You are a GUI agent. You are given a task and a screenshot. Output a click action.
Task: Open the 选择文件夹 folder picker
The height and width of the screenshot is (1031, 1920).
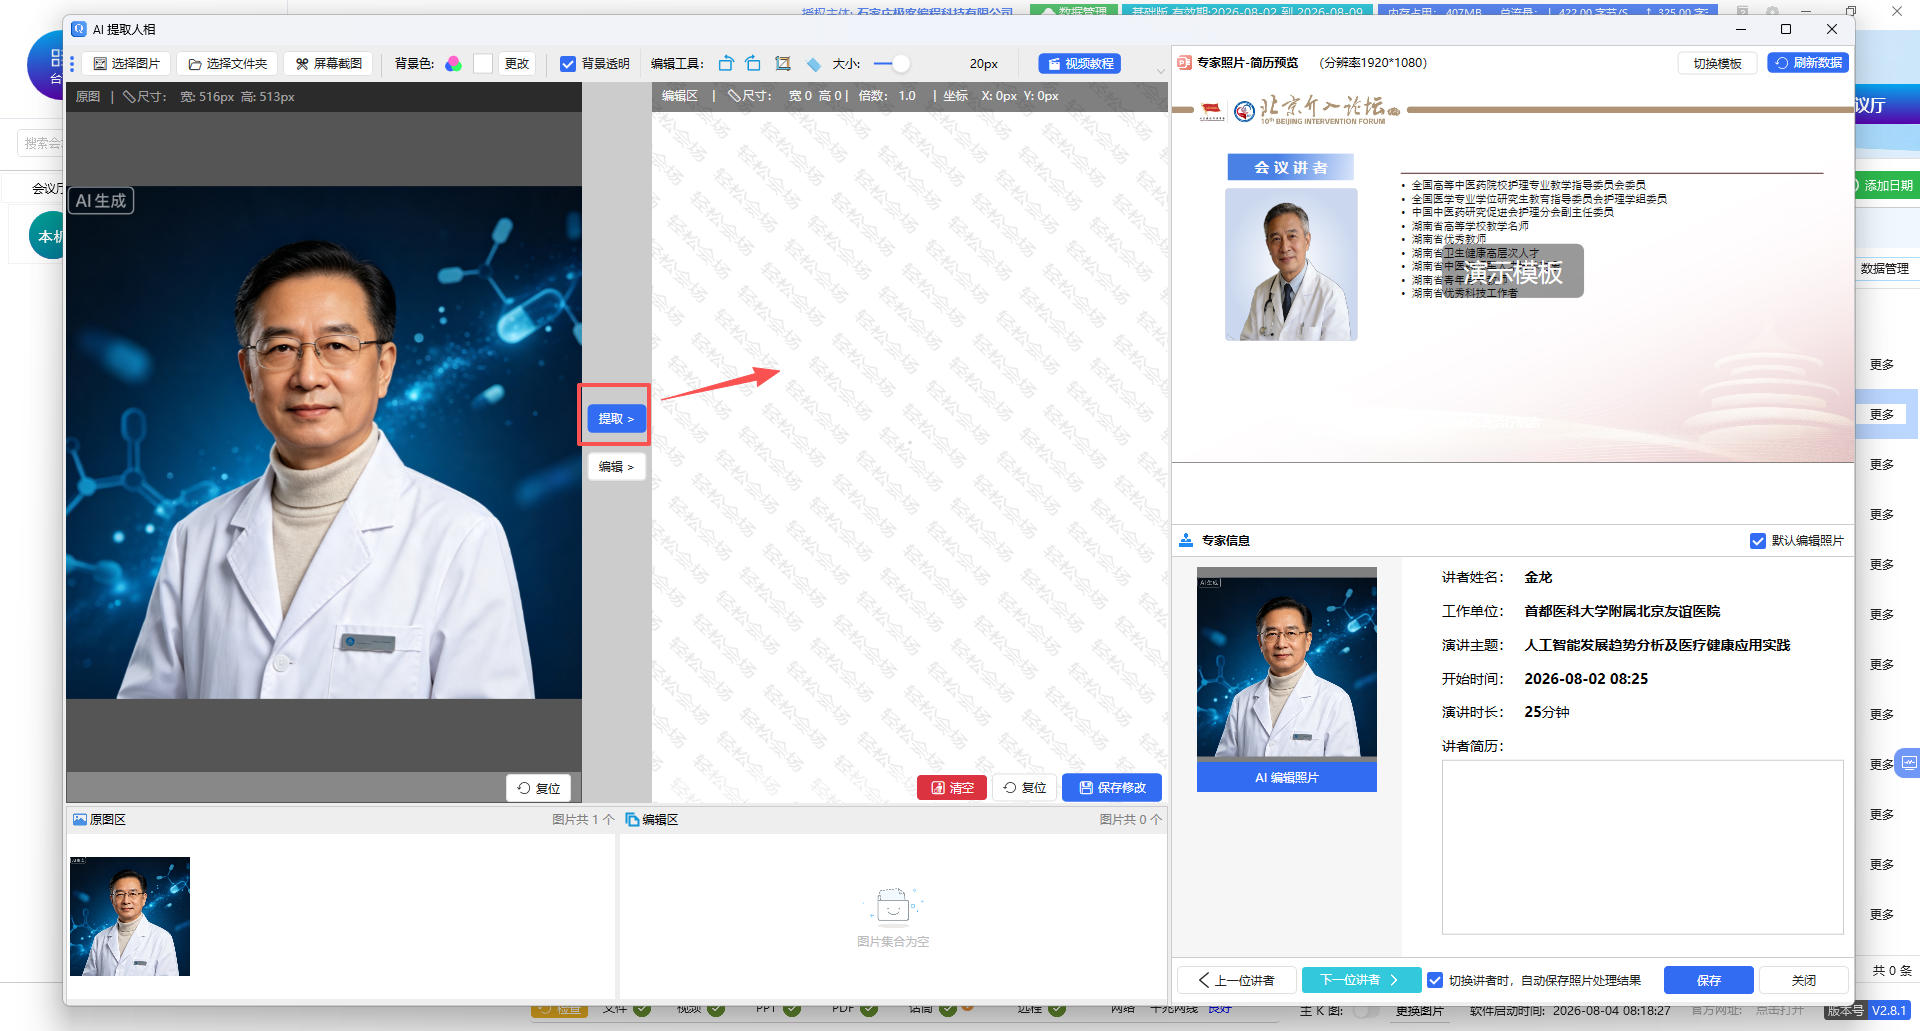228,64
